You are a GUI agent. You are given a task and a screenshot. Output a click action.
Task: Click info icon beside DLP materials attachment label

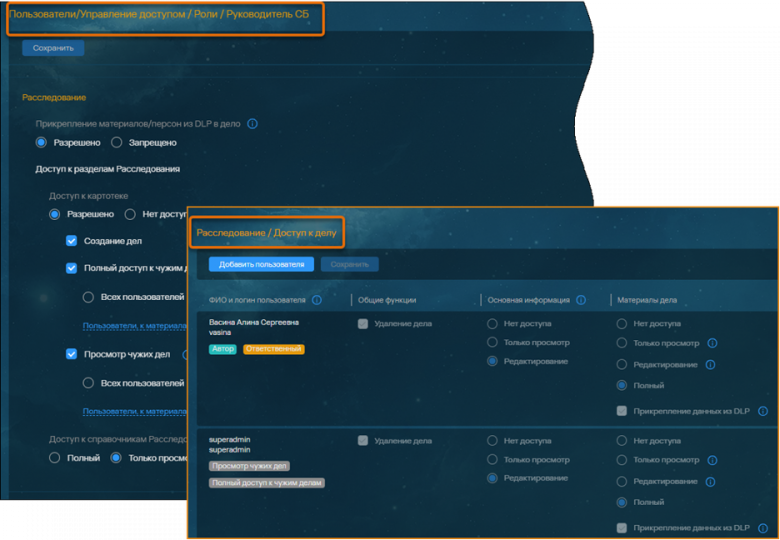252,124
